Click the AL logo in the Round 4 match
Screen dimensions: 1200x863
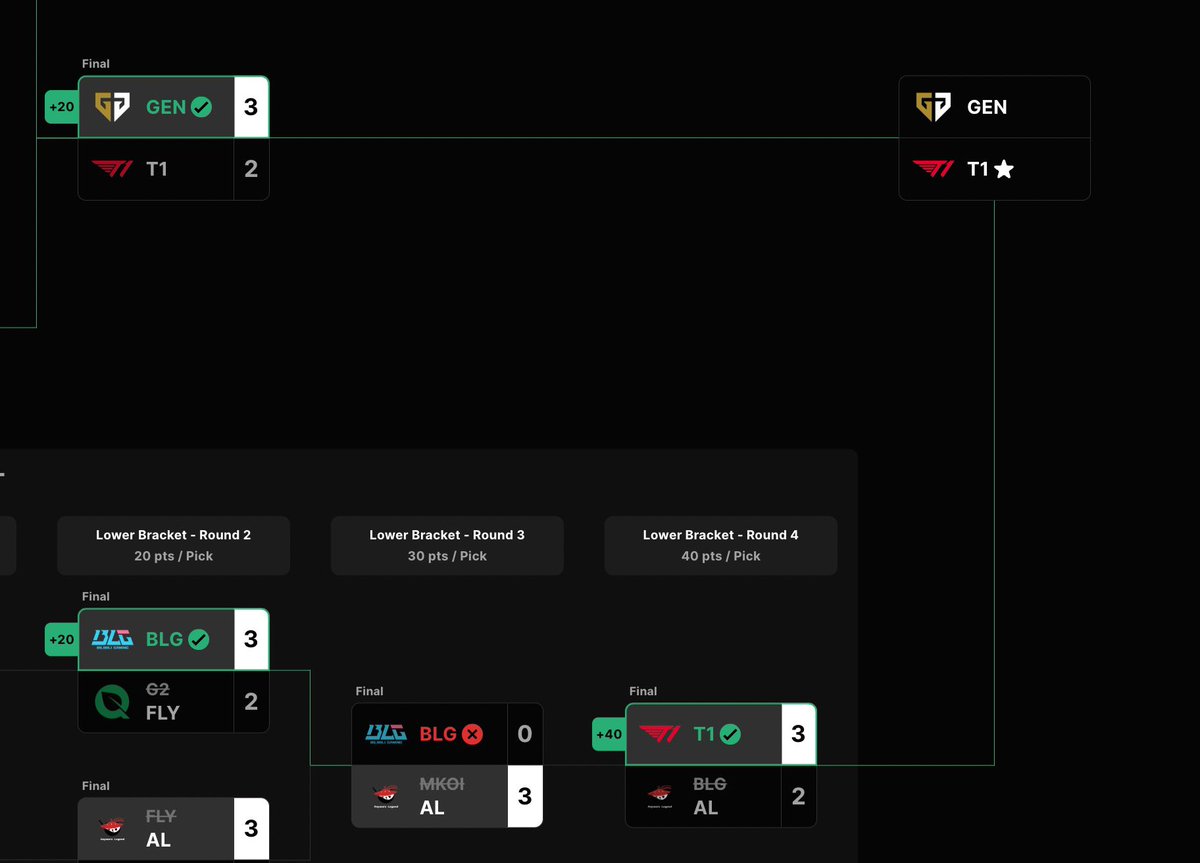659,796
